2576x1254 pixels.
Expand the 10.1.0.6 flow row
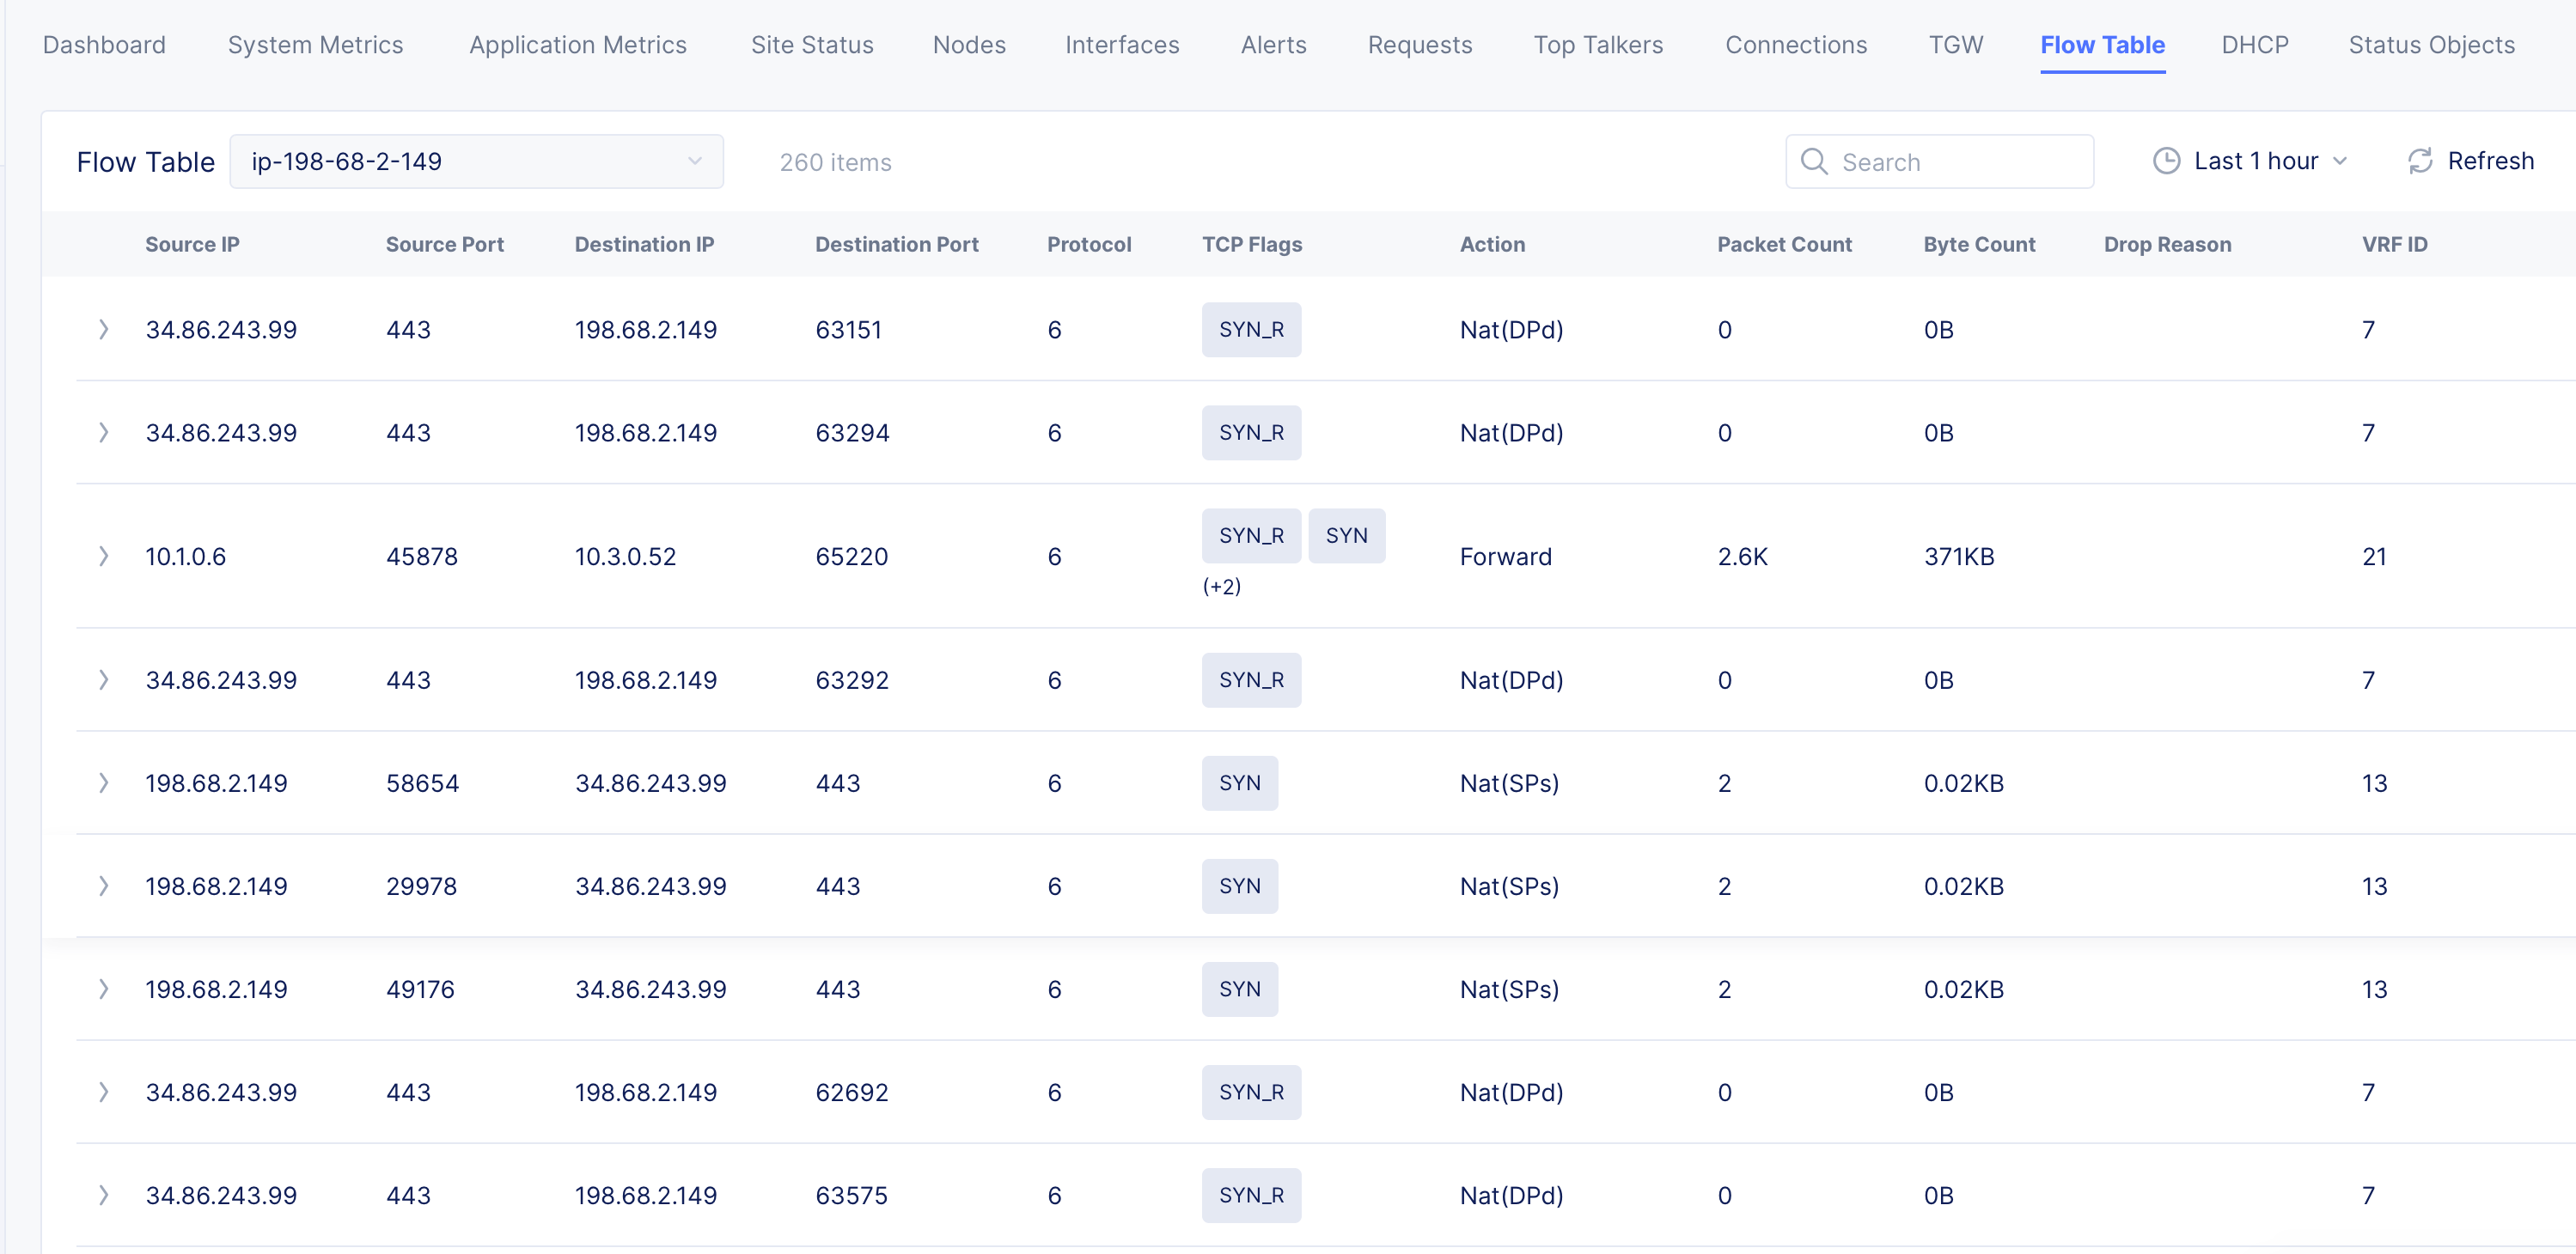[103, 557]
